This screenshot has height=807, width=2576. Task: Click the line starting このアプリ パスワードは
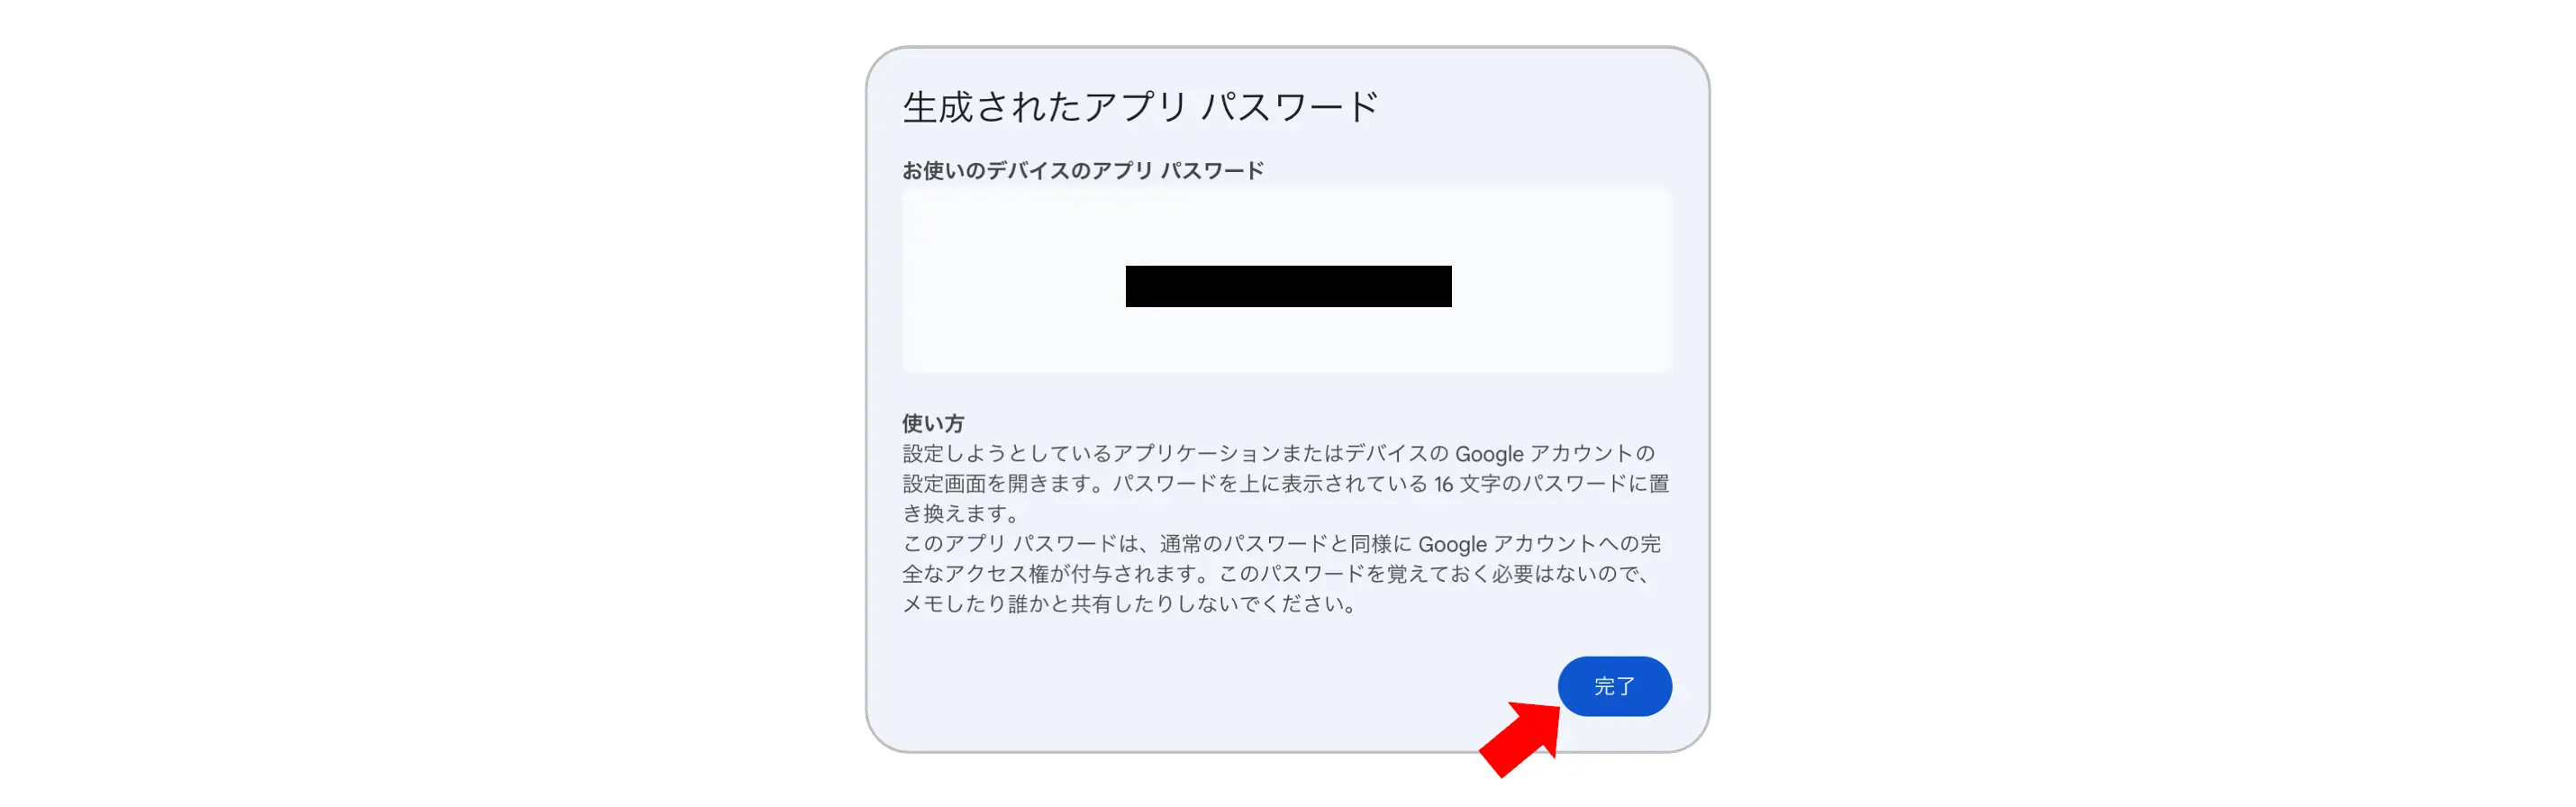click(x=1281, y=544)
